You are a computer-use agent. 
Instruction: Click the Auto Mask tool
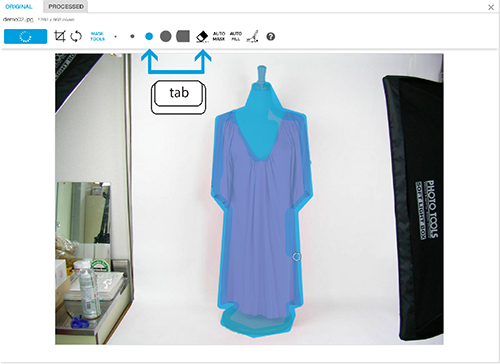(x=219, y=36)
